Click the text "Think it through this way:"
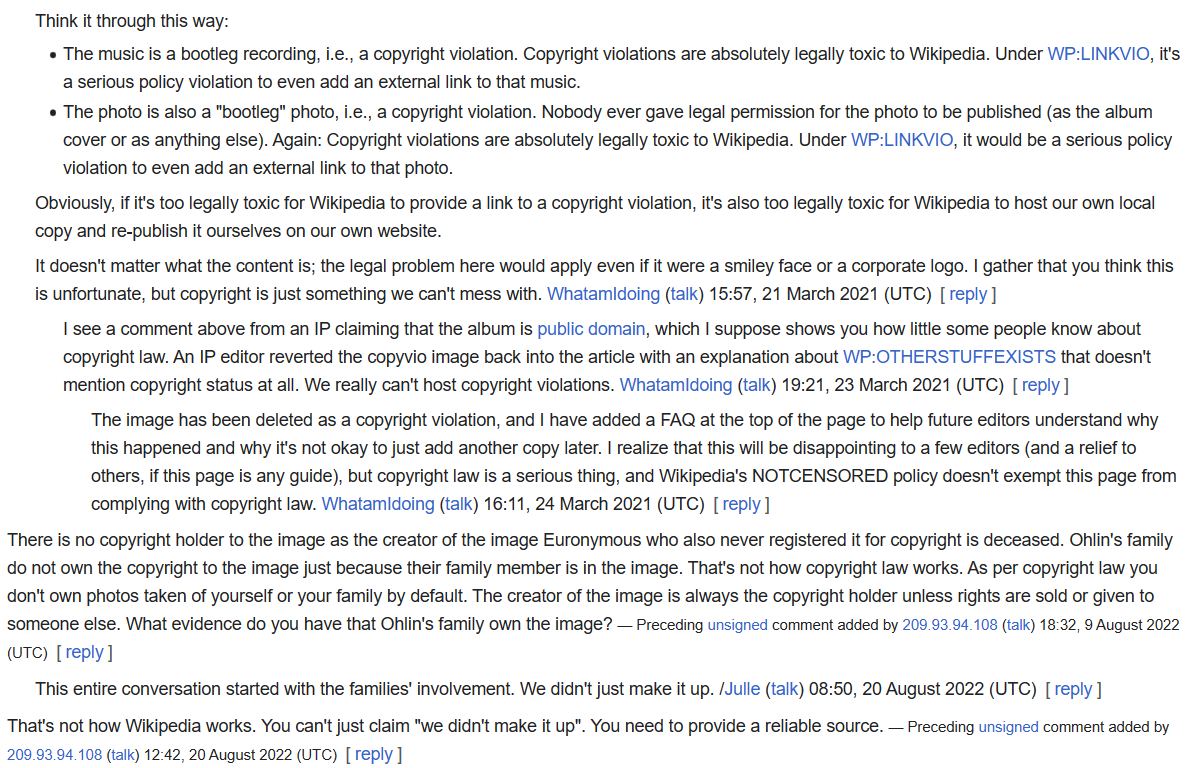 click(132, 21)
